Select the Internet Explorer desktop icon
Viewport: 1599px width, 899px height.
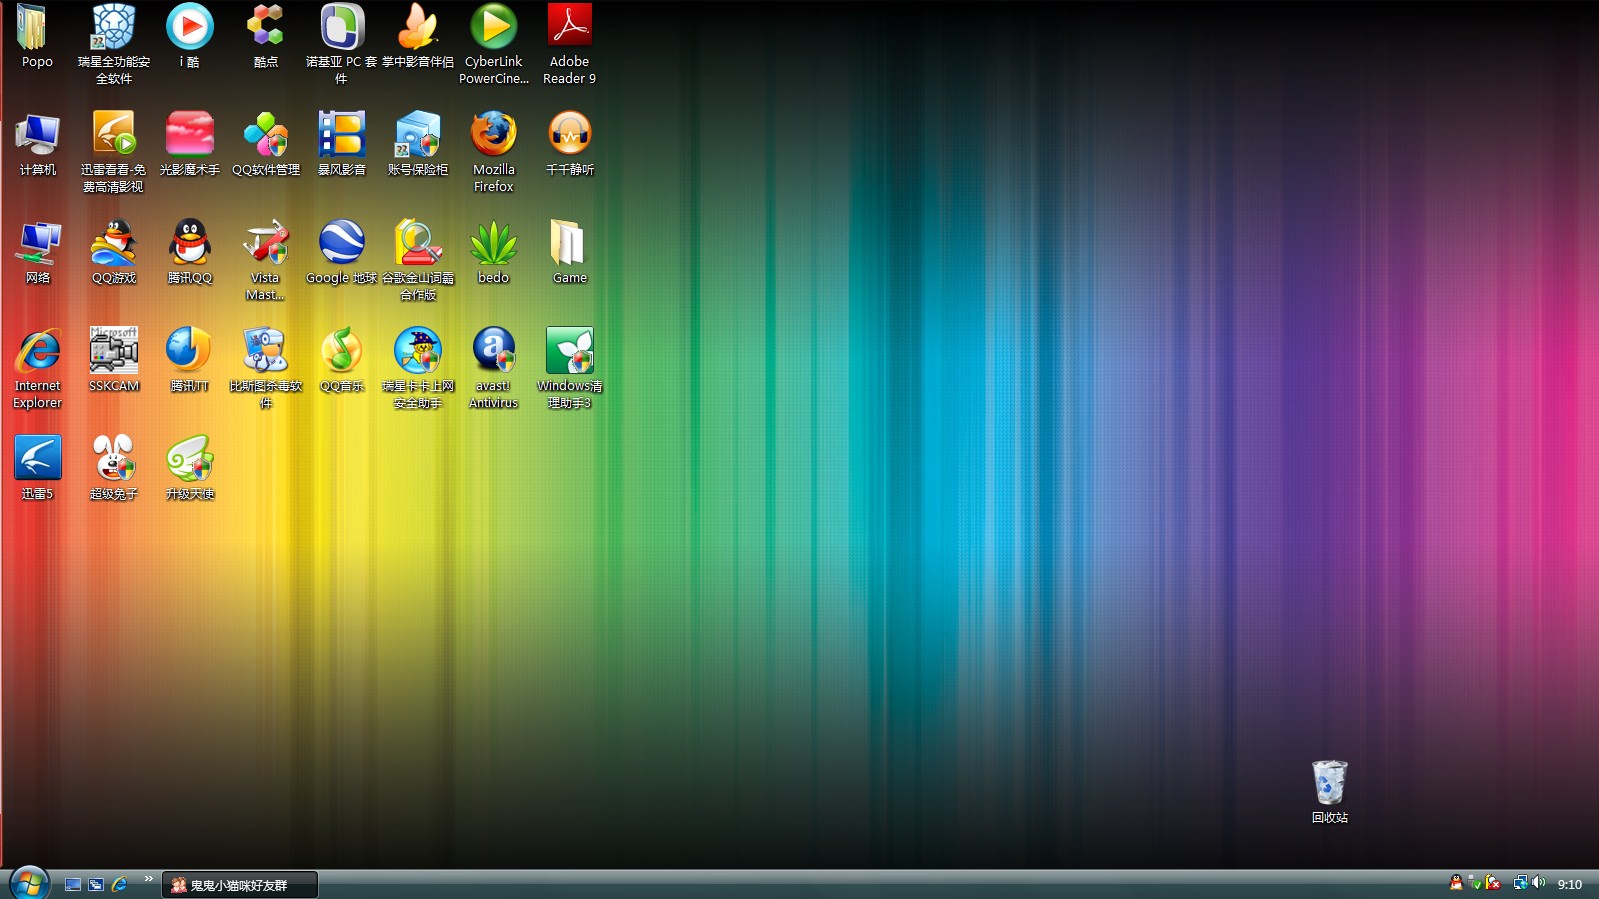[38, 368]
